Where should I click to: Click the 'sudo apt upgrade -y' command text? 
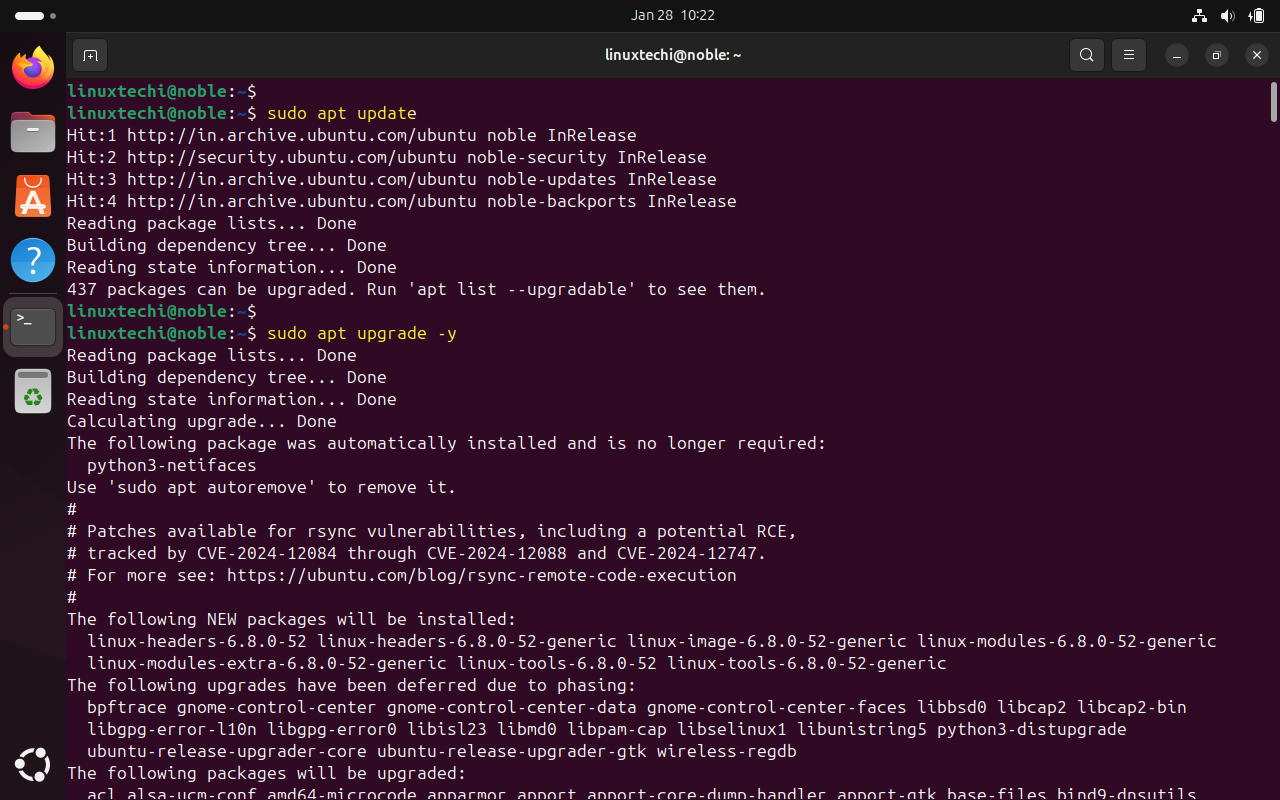click(x=362, y=333)
